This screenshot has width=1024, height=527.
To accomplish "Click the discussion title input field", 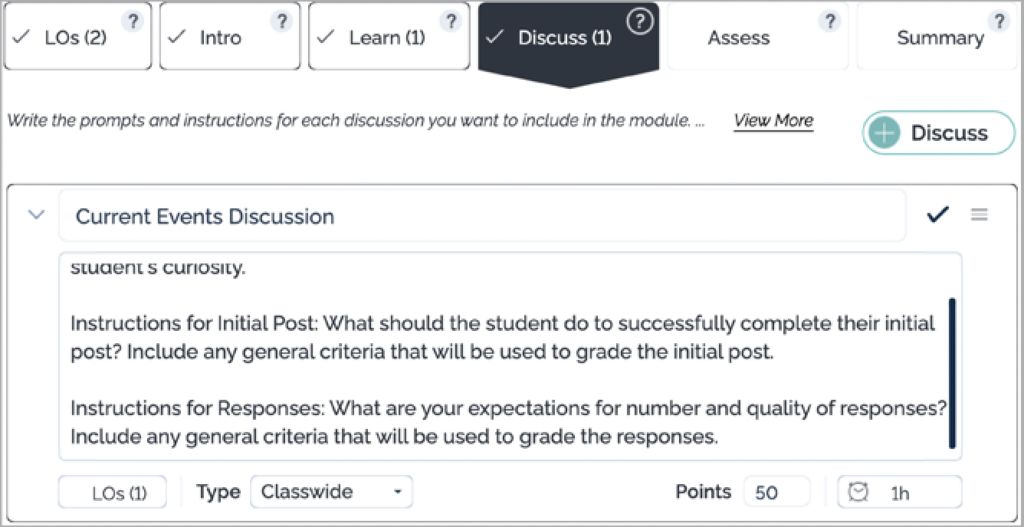I will tap(482, 216).
